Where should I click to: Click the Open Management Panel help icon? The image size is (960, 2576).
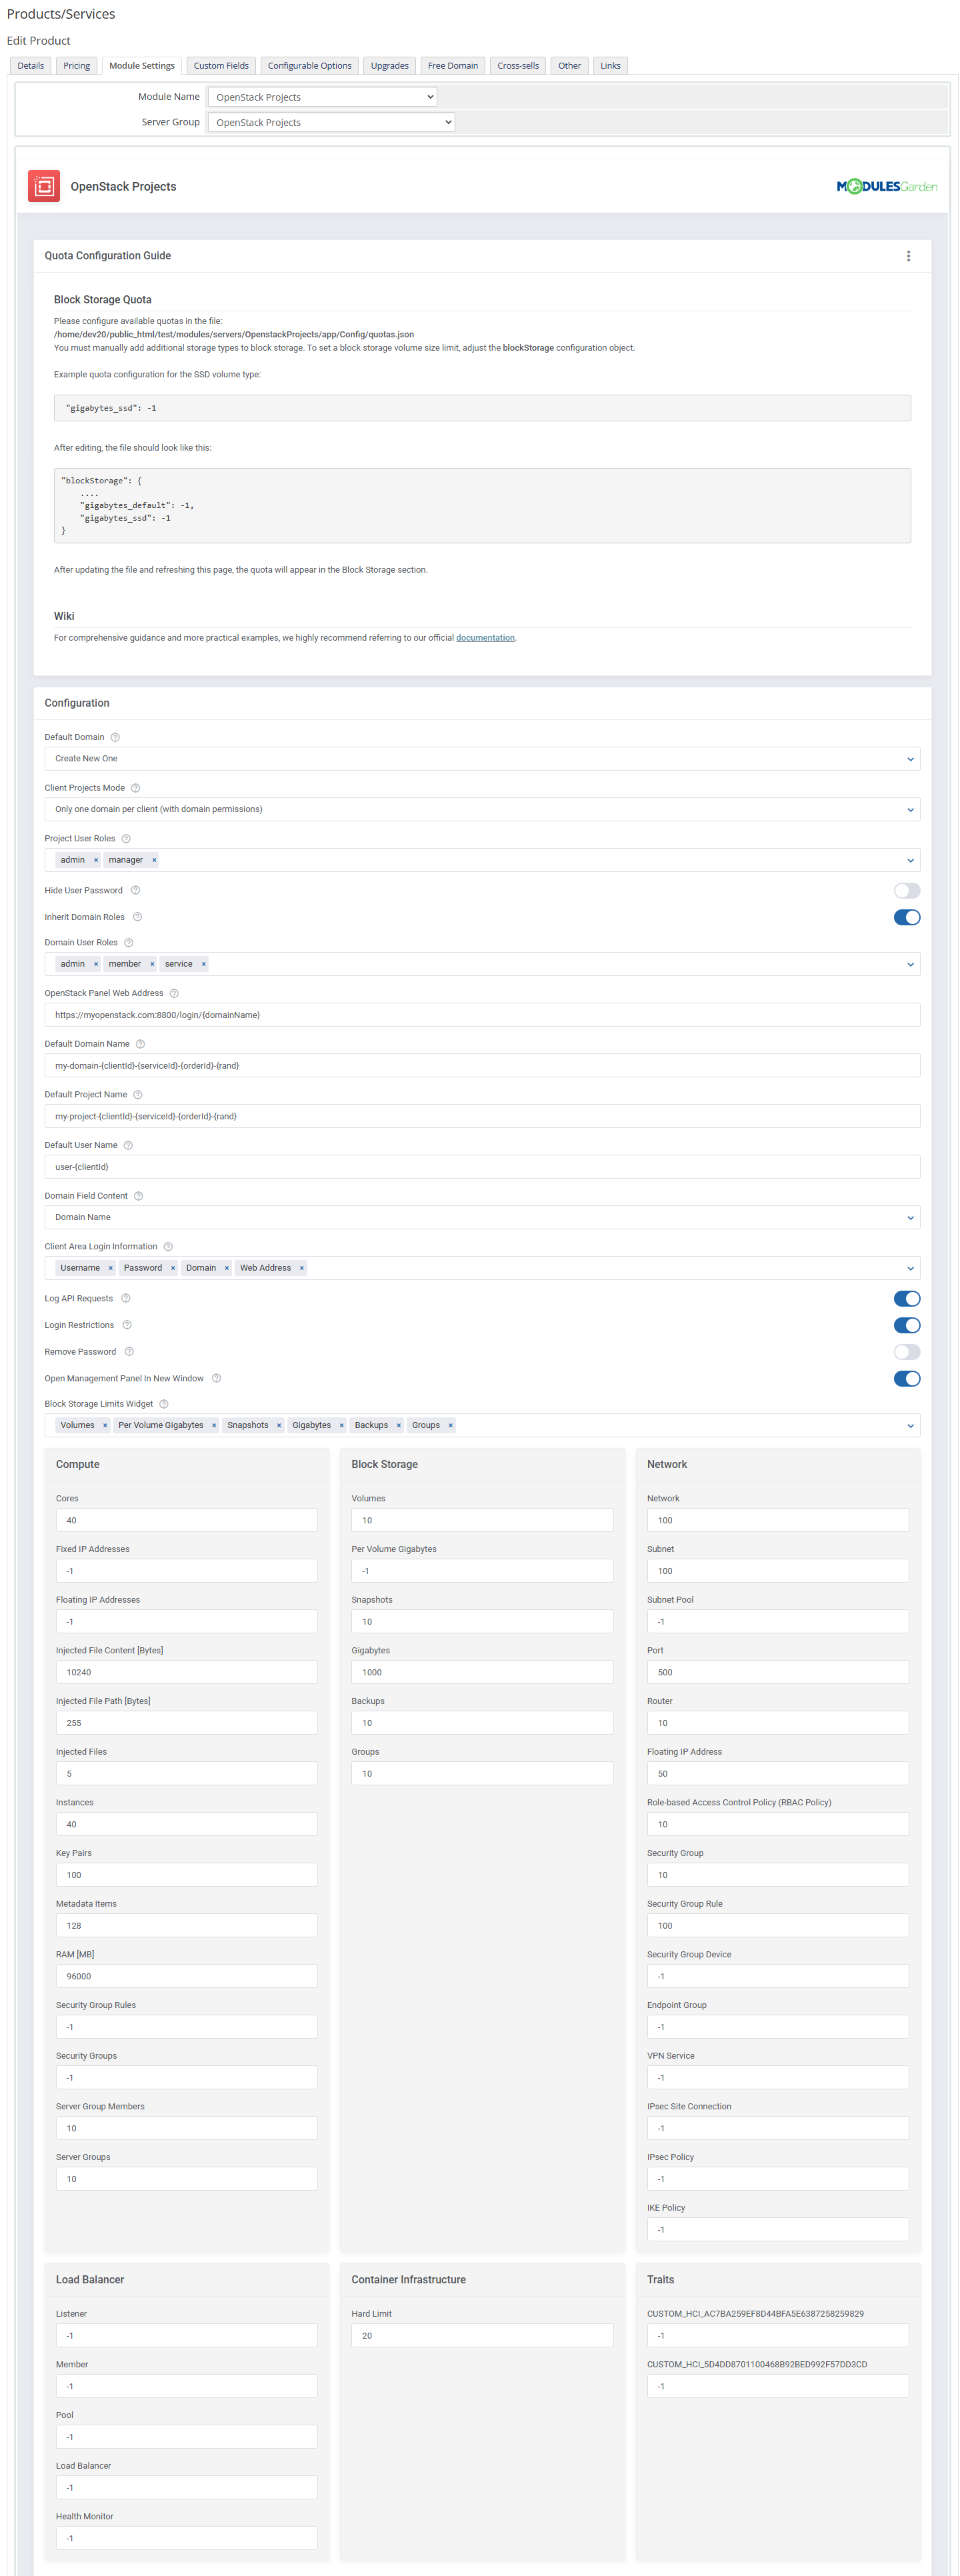point(217,1379)
